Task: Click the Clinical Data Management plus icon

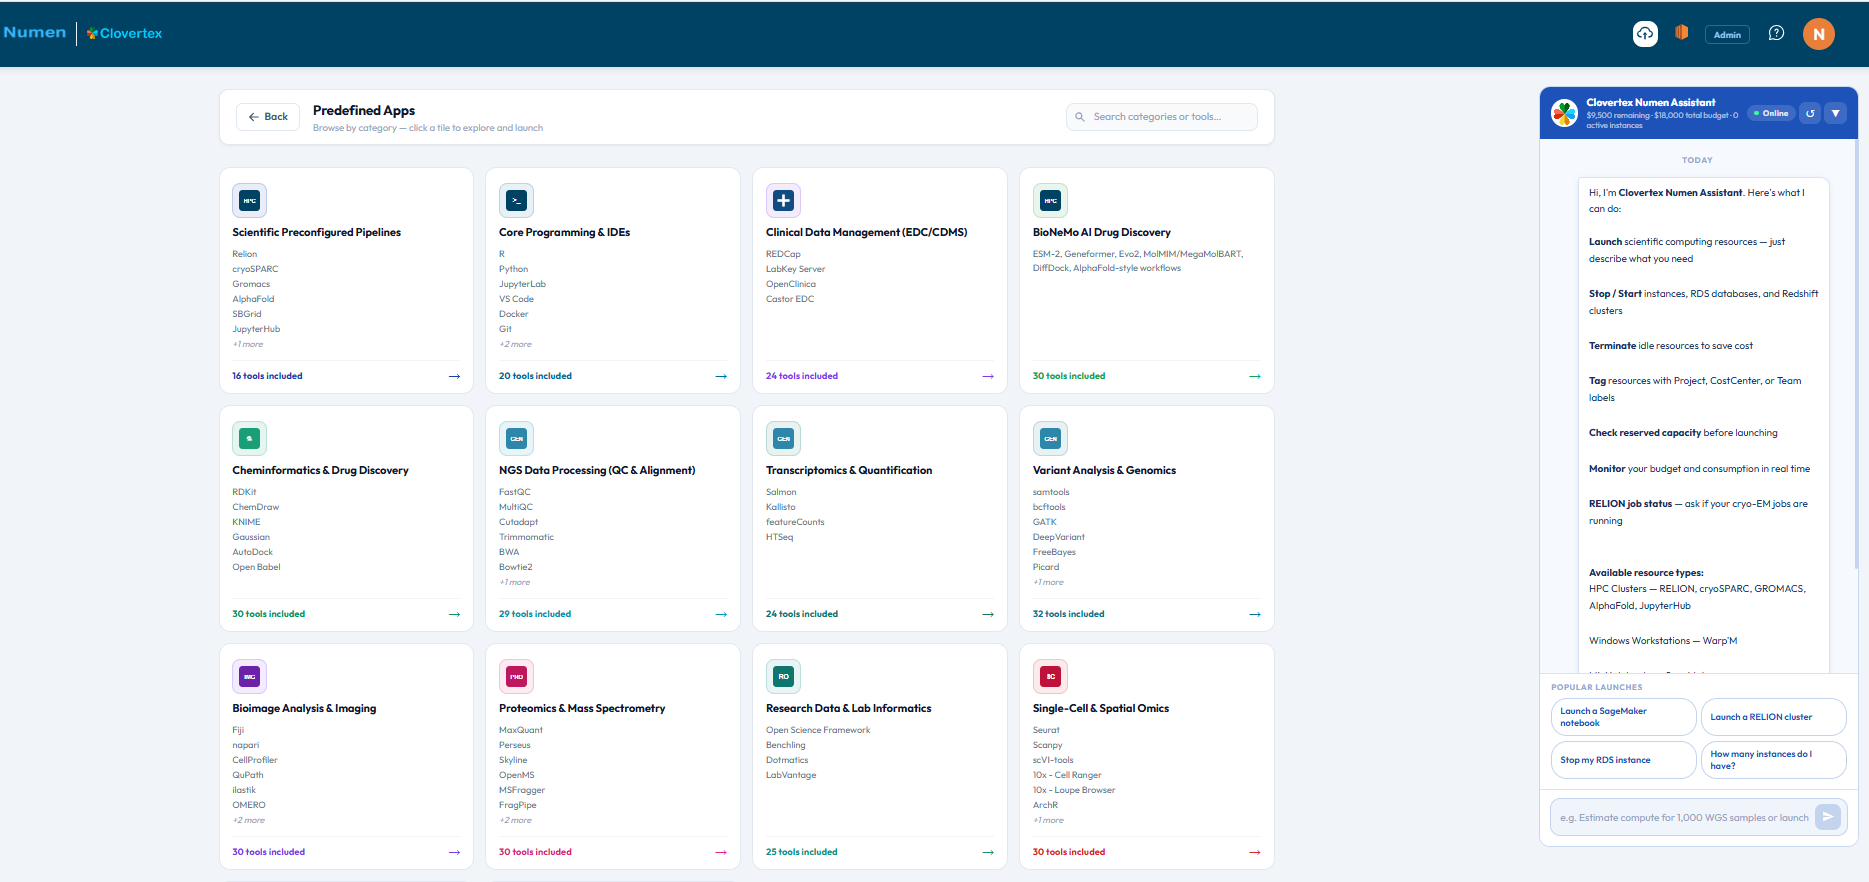Action: coord(783,200)
